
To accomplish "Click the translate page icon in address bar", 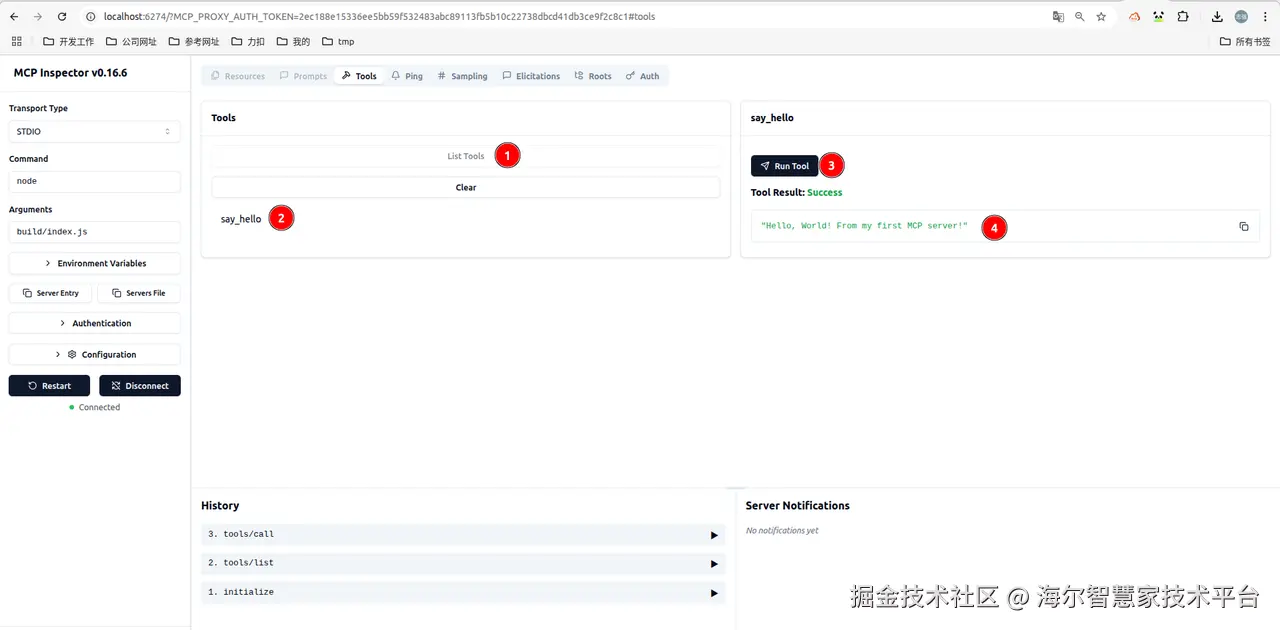I will (1058, 17).
